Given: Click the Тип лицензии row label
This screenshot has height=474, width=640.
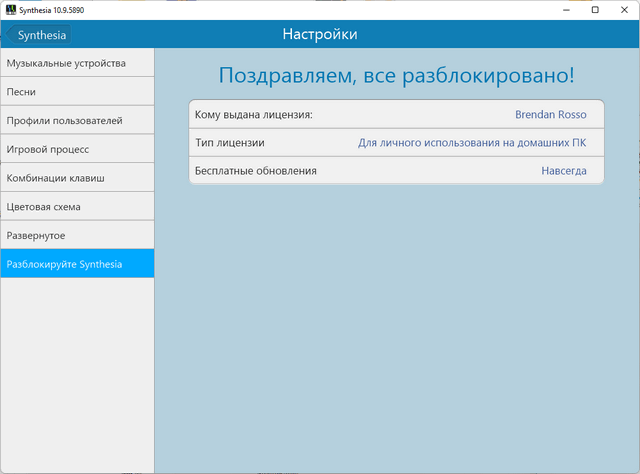Looking at the screenshot, I should coord(230,143).
